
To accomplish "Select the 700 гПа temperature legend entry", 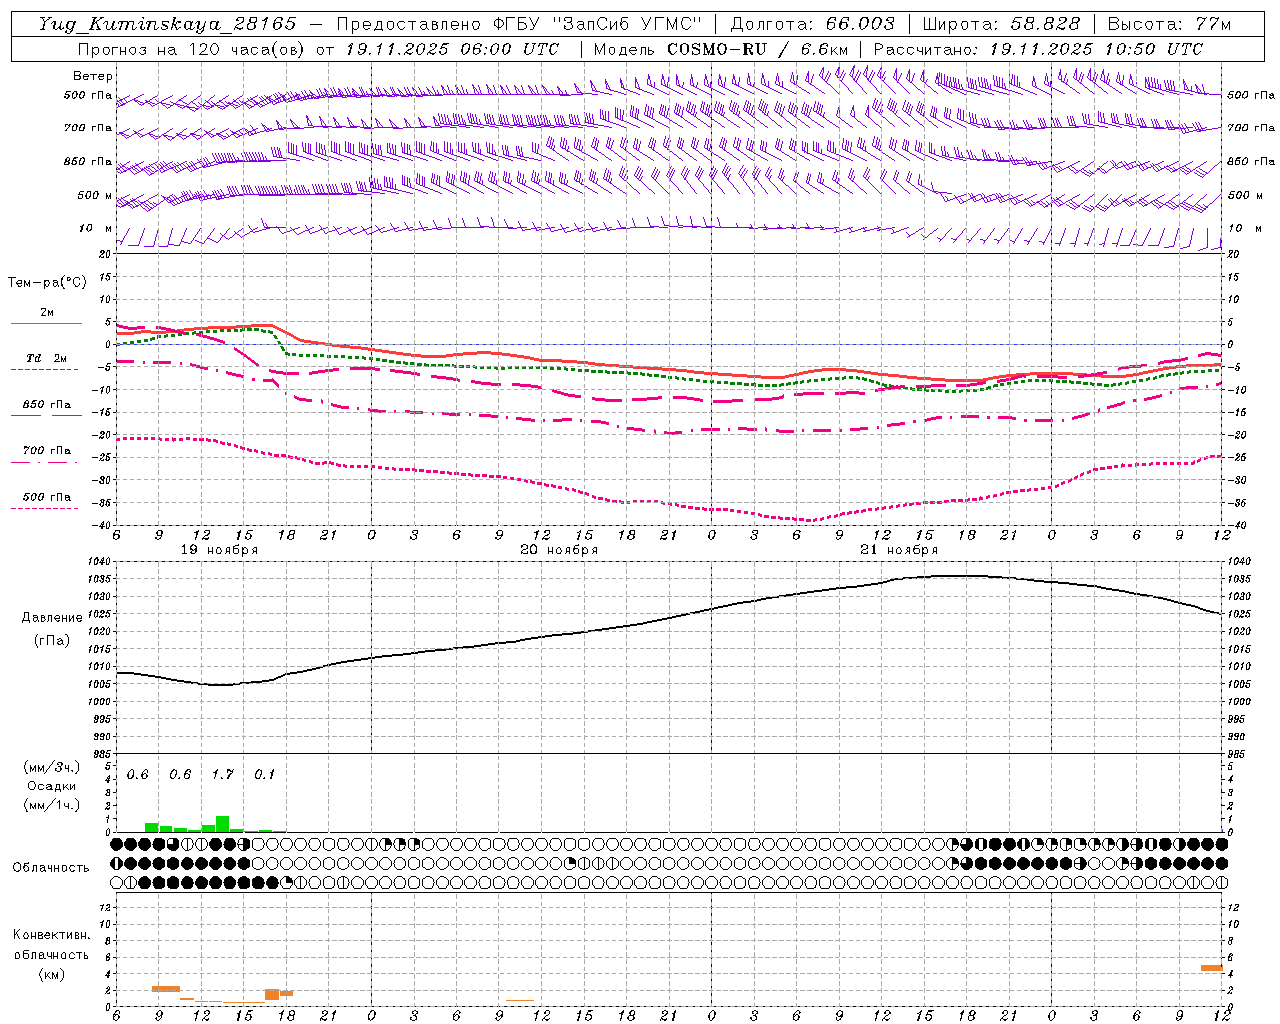I will click(47, 451).
